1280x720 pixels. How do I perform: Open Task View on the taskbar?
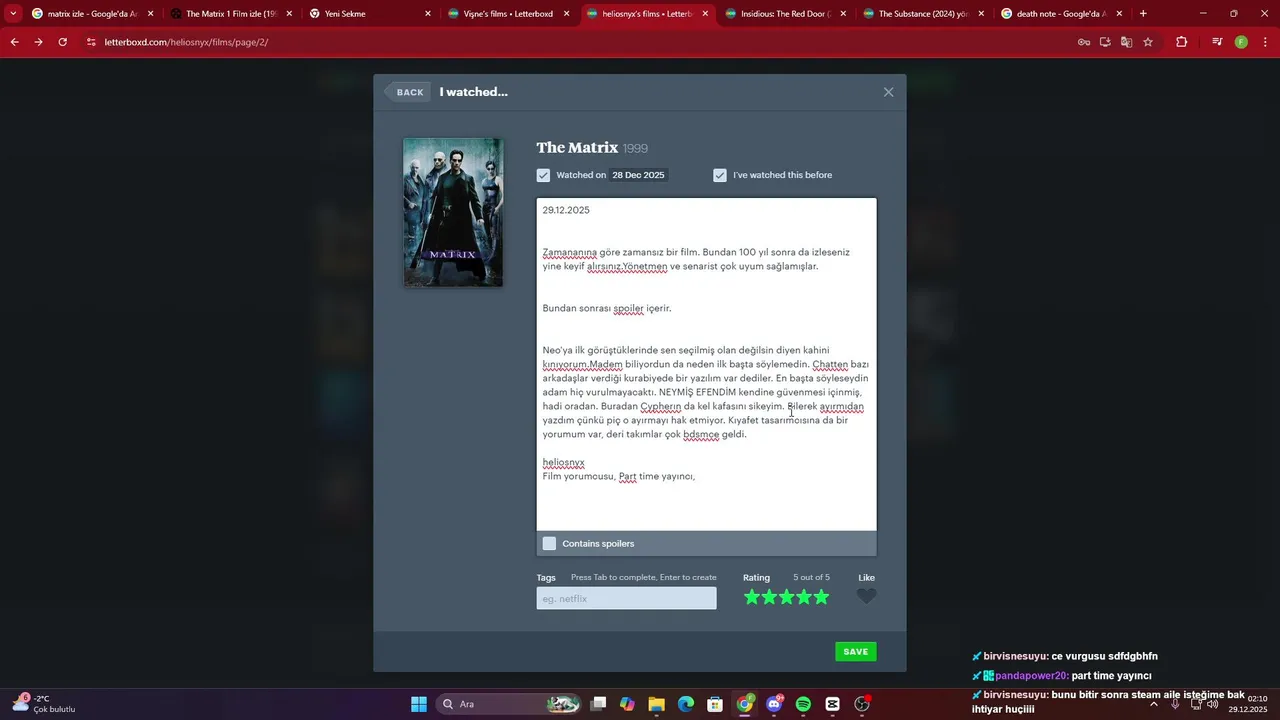point(598,704)
